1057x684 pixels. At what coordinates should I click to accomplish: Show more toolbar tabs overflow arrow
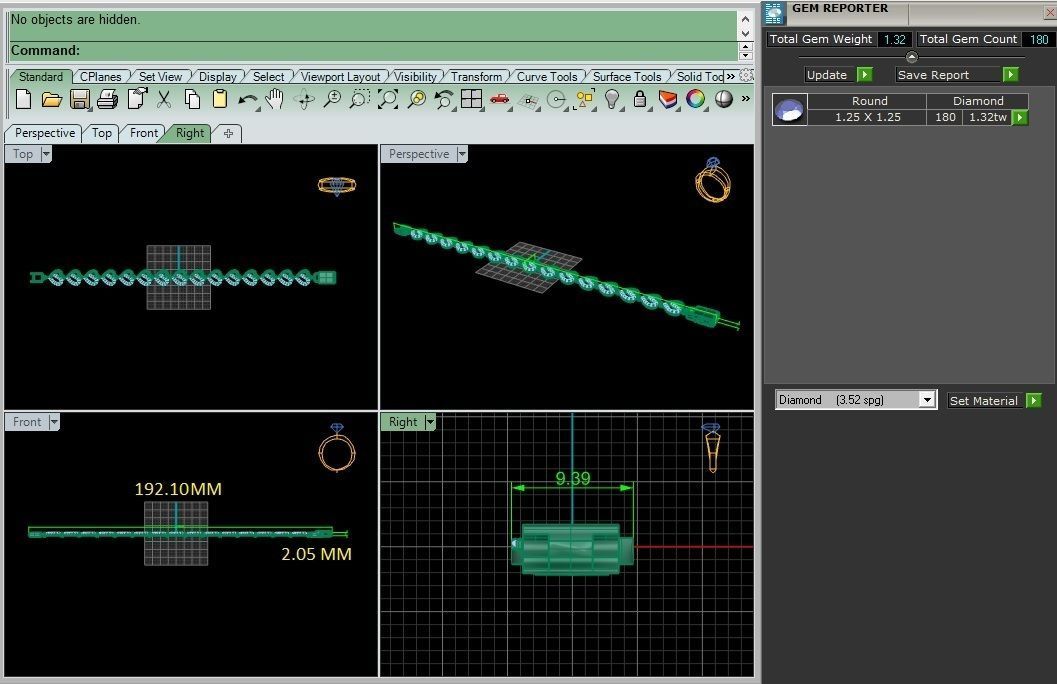pos(731,76)
